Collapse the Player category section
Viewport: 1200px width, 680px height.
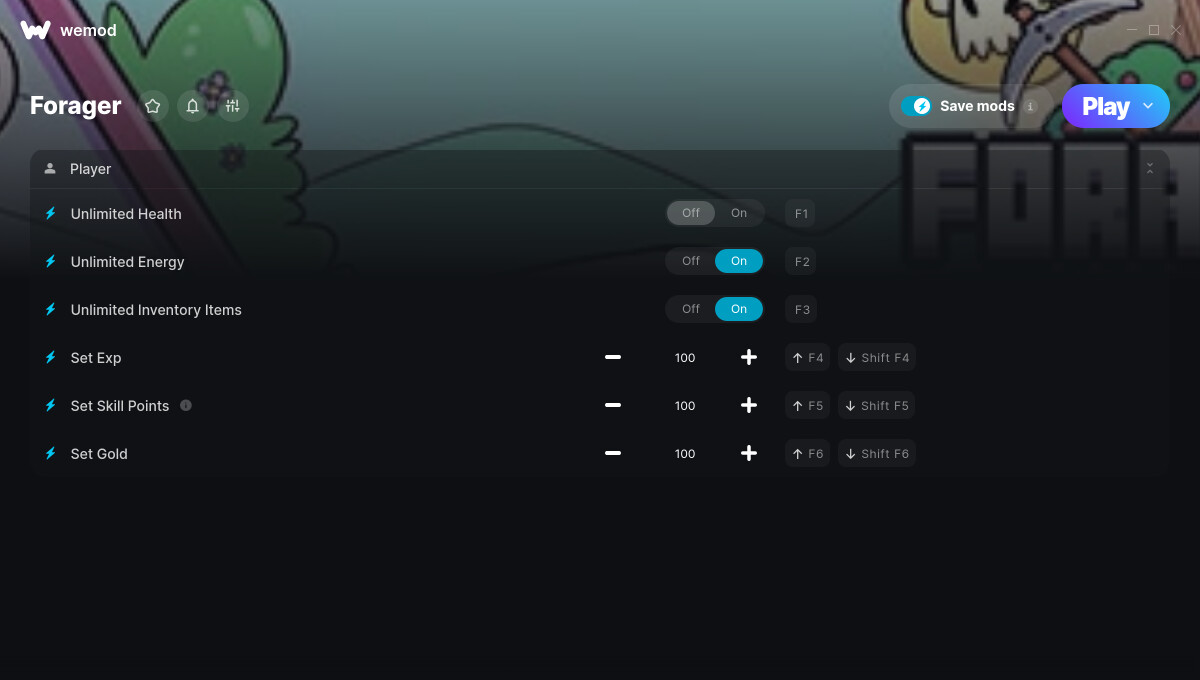(1150, 169)
